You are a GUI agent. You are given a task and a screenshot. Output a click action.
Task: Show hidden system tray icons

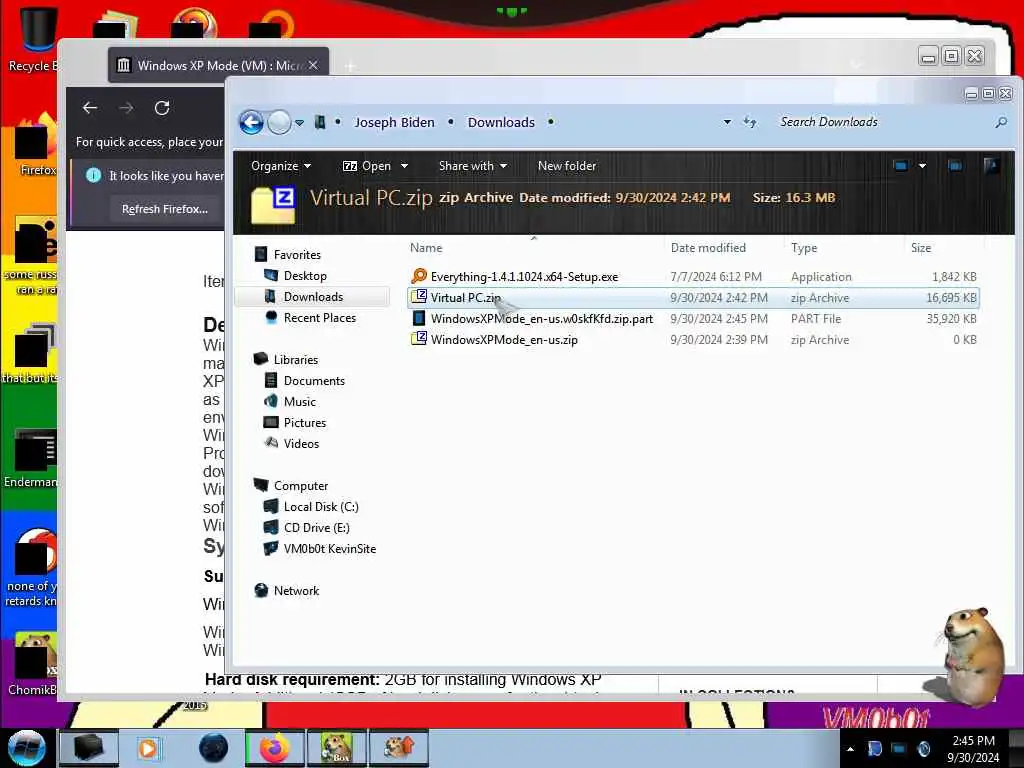pyautogui.click(x=850, y=749)
